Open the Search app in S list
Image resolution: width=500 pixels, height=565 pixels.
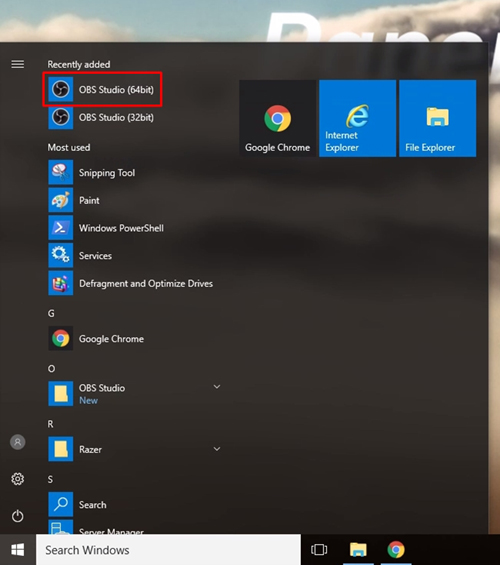[x=77, y=504]
